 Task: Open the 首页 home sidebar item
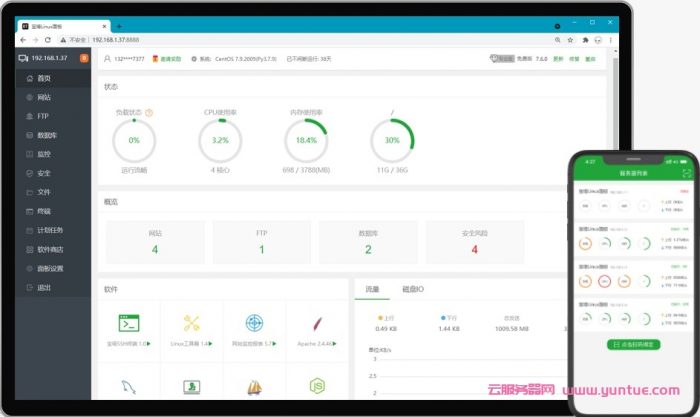pos(43,78)
